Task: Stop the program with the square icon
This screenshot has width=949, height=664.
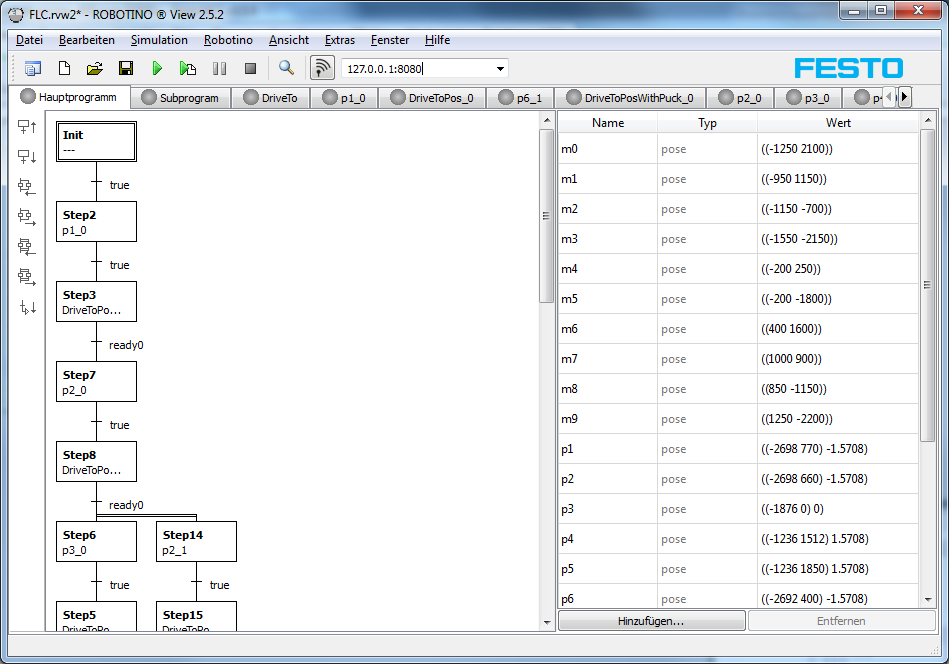Action: (250, 68)
